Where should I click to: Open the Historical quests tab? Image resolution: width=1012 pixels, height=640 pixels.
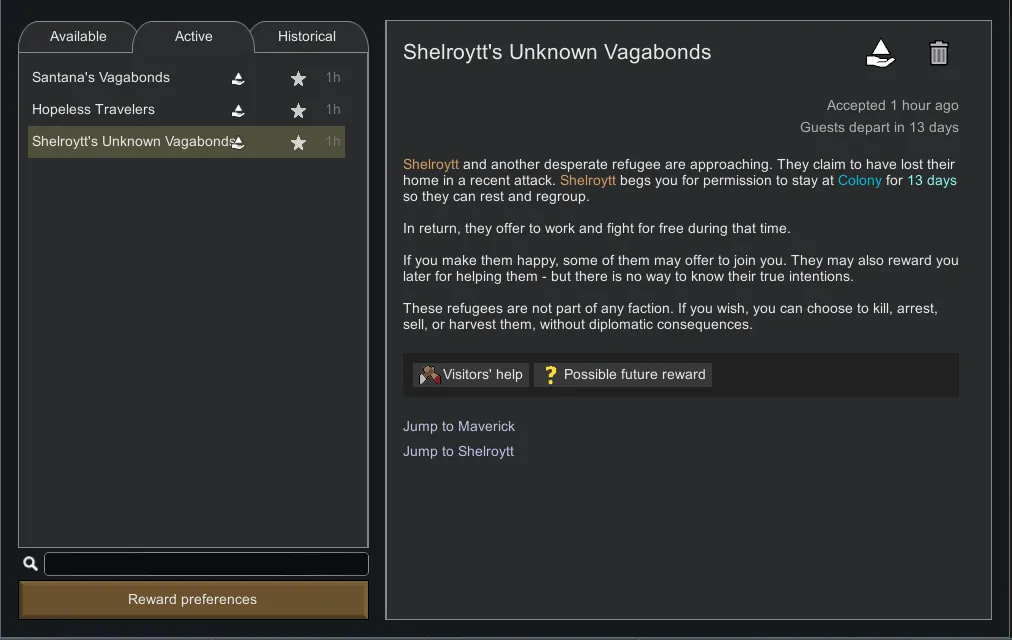click(307, 37)
